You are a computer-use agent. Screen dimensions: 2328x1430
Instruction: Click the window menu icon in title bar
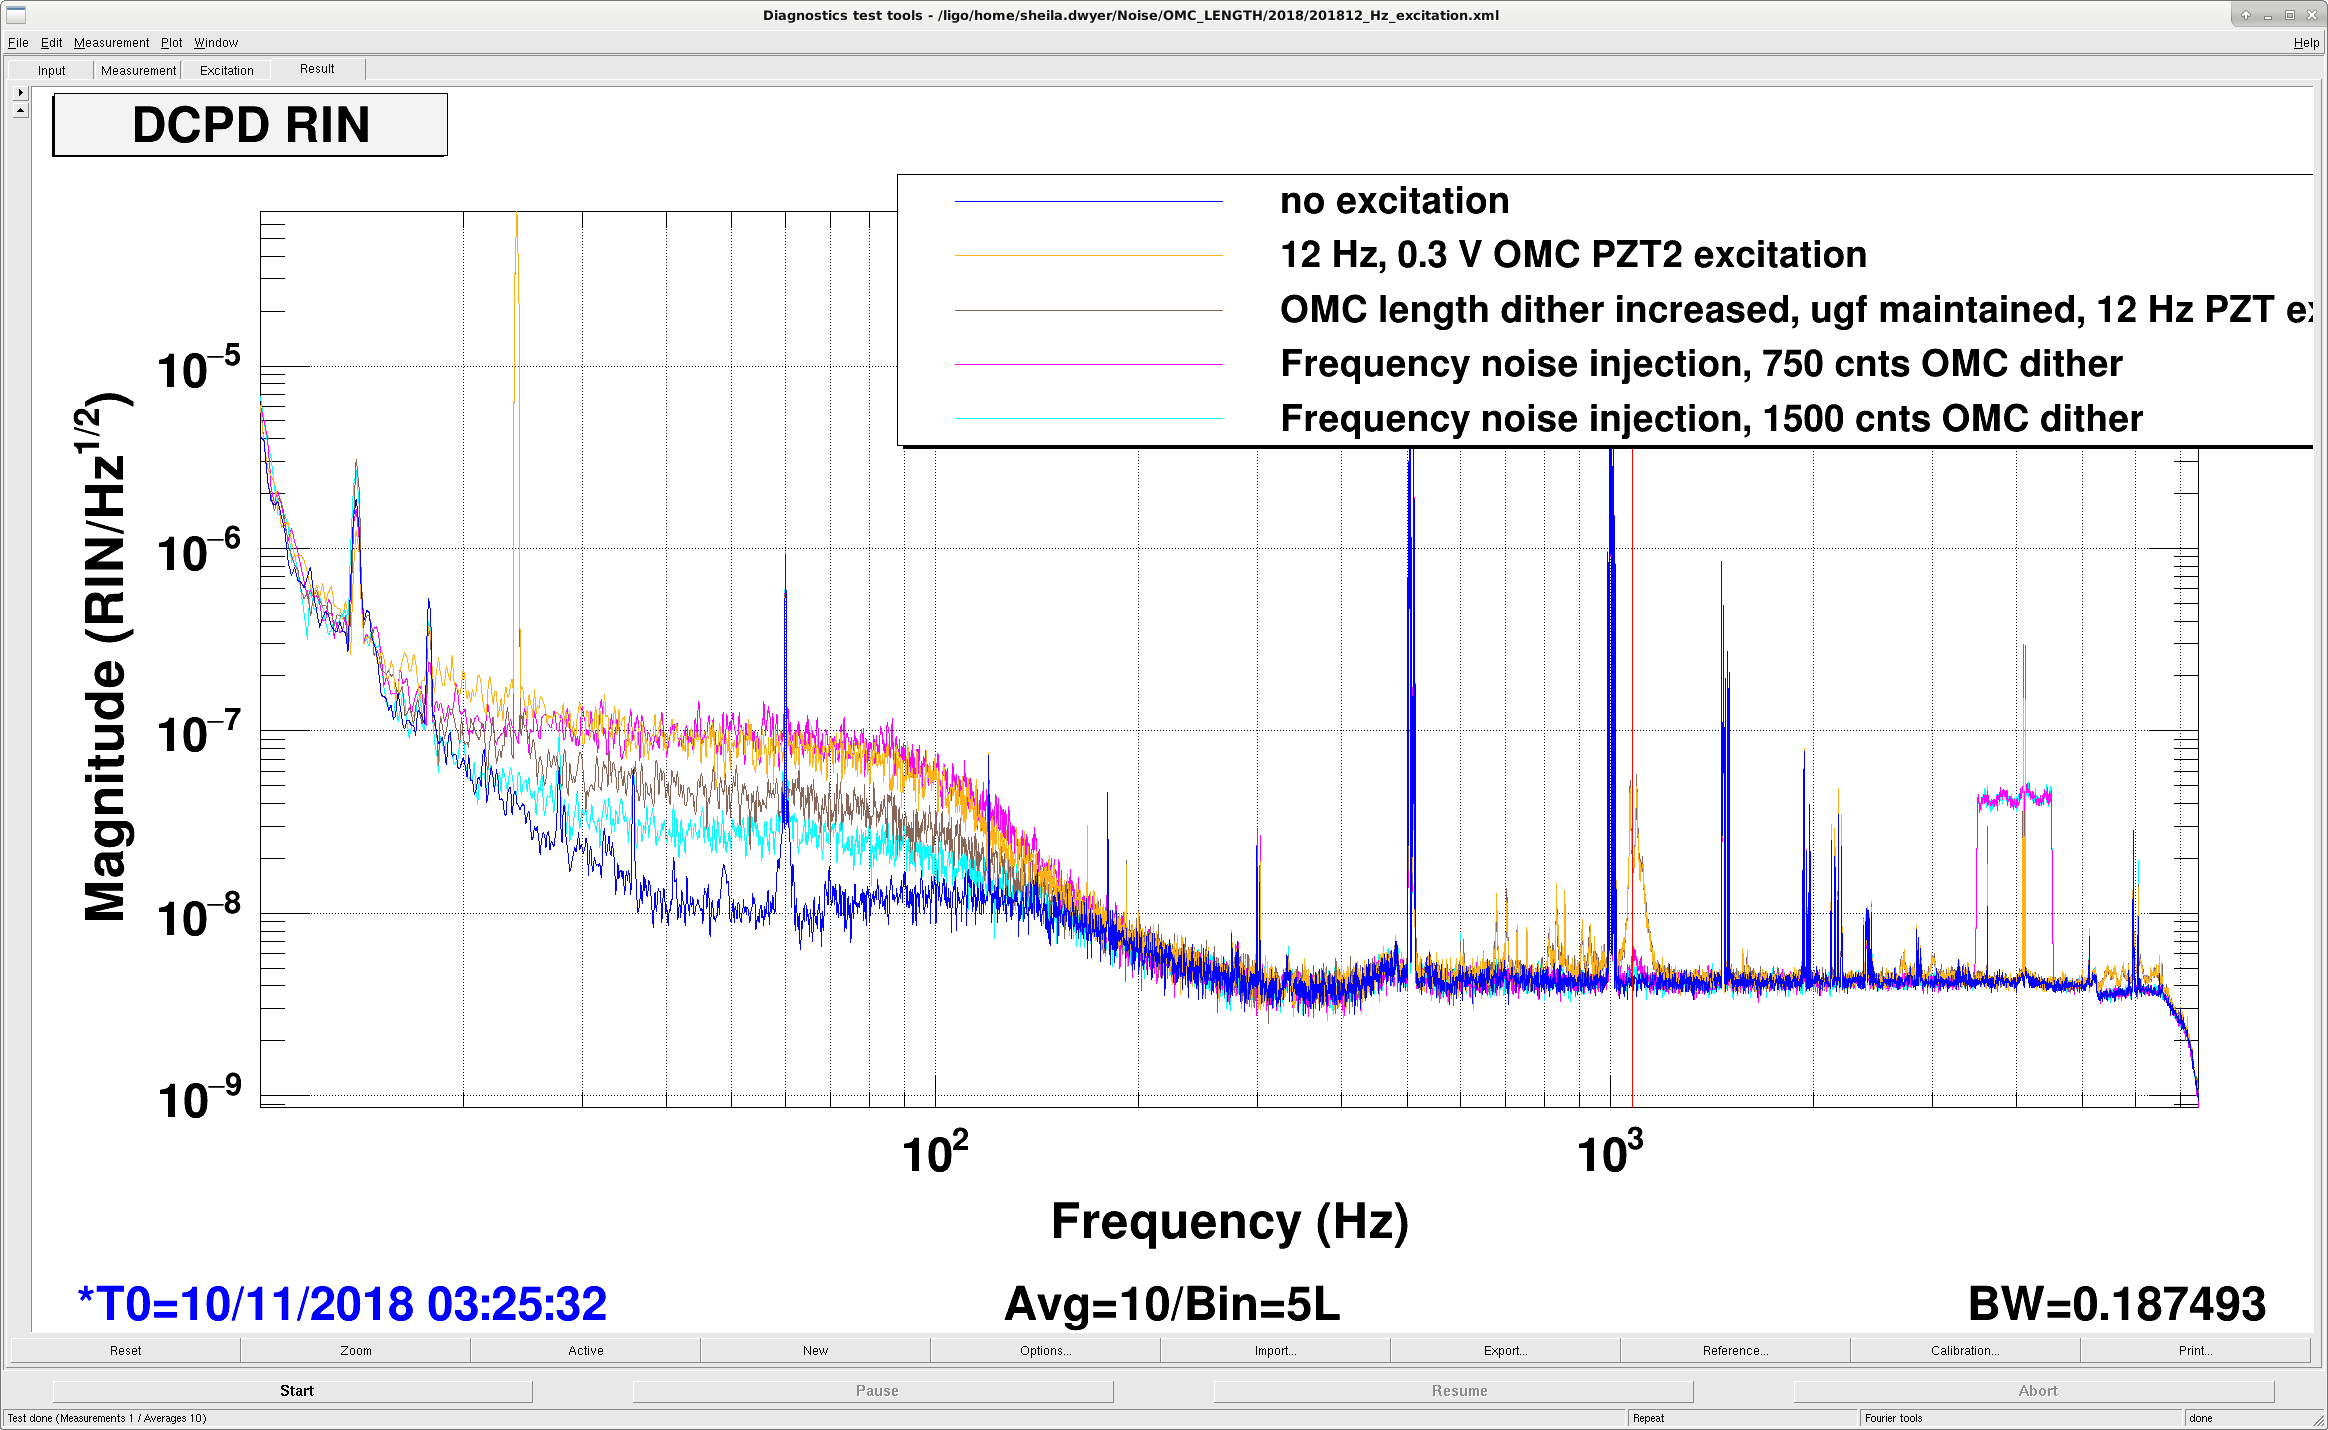pyautogui.click(x=15, y=14)
